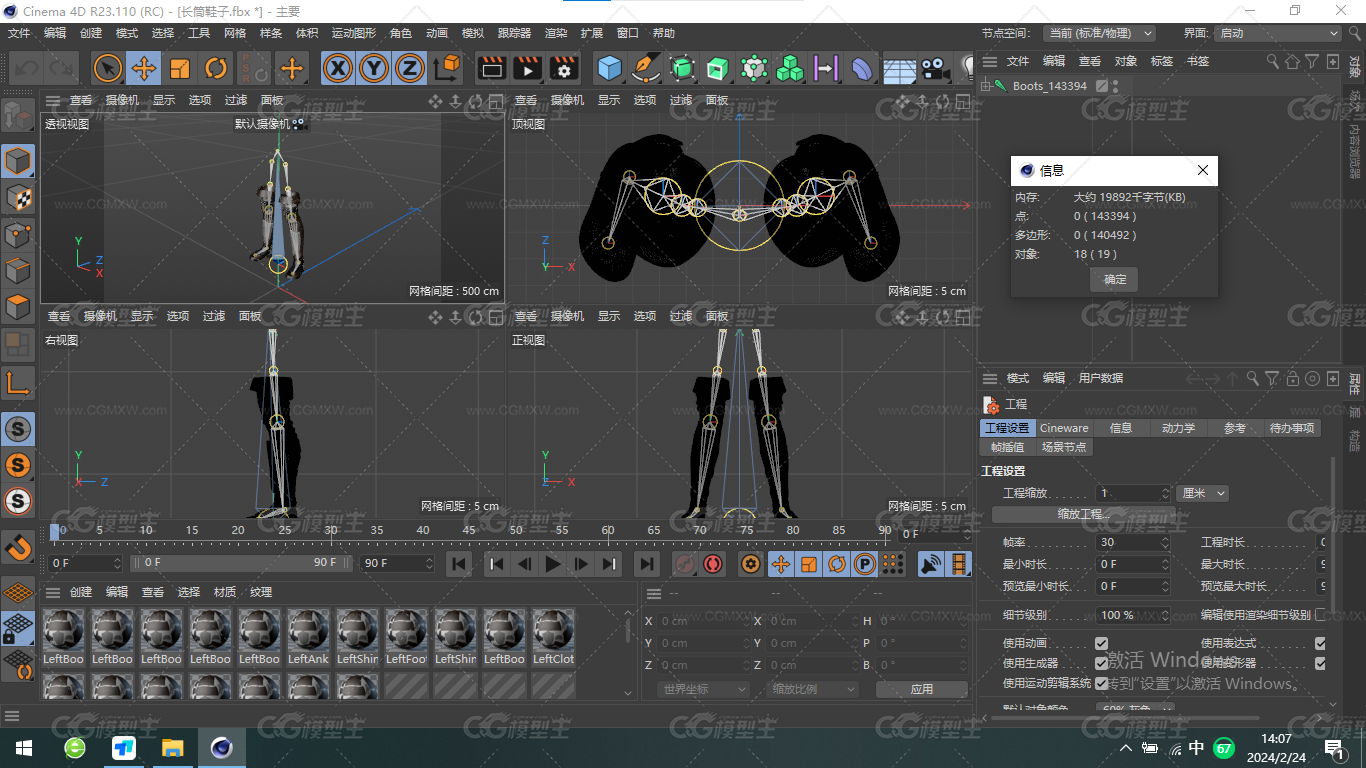Open Edit Render Settings gear clapperboard
The width and height of the screenshot is (1366, 768).
click(565, 68)
